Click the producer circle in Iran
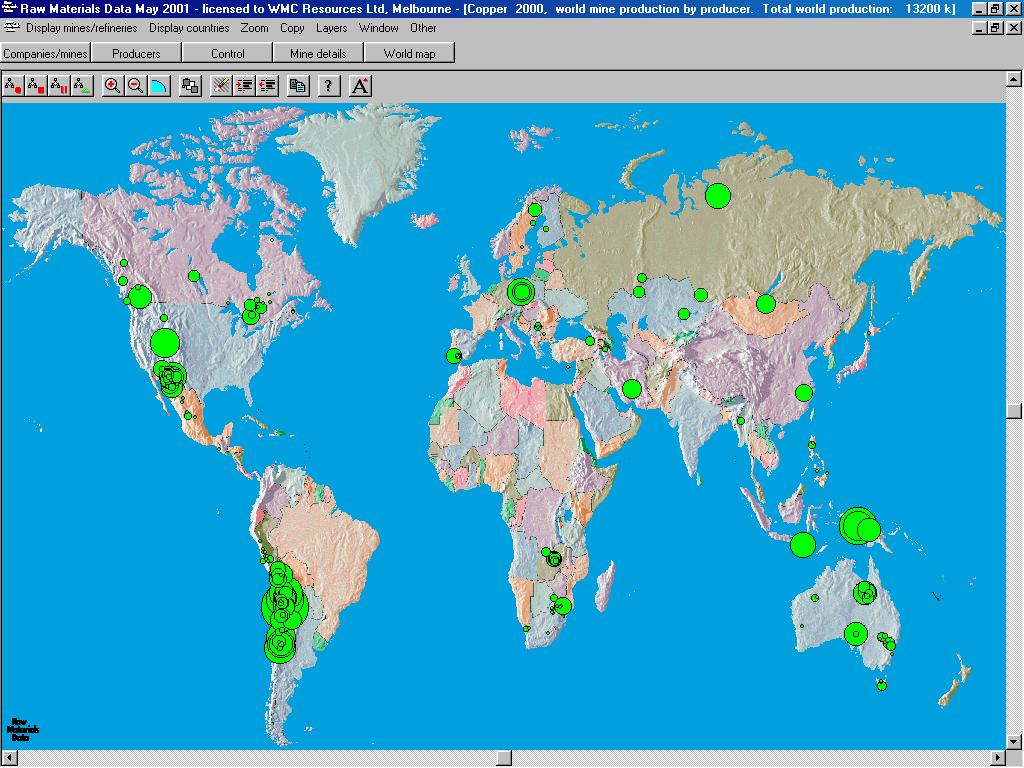Image resolution: width=1024 pixels, height=768 pixels. tap(632, 389)
